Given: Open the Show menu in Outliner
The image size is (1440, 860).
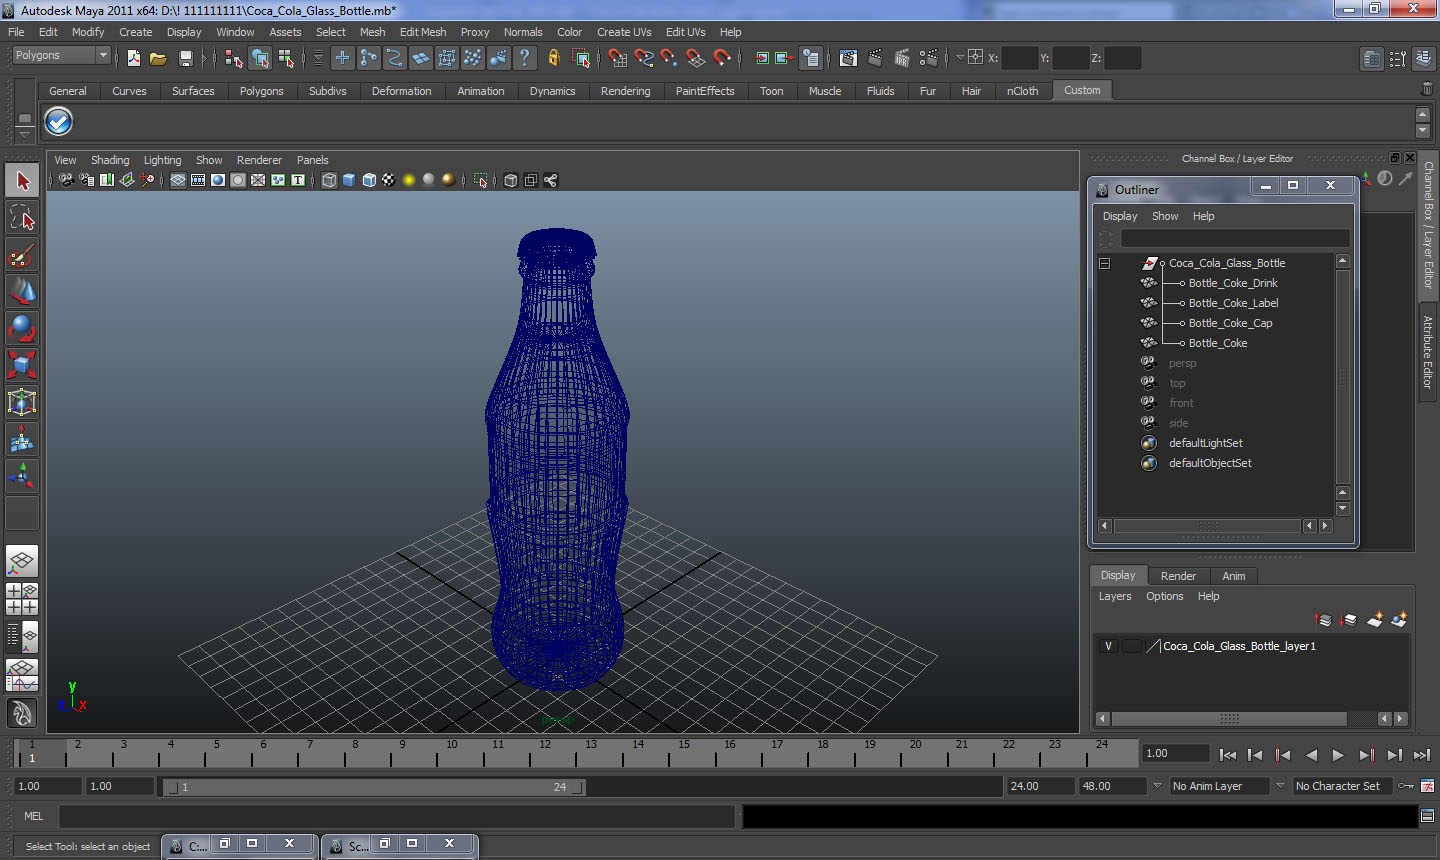Looking at the screenshot, I should click(x=1165, y=216).
